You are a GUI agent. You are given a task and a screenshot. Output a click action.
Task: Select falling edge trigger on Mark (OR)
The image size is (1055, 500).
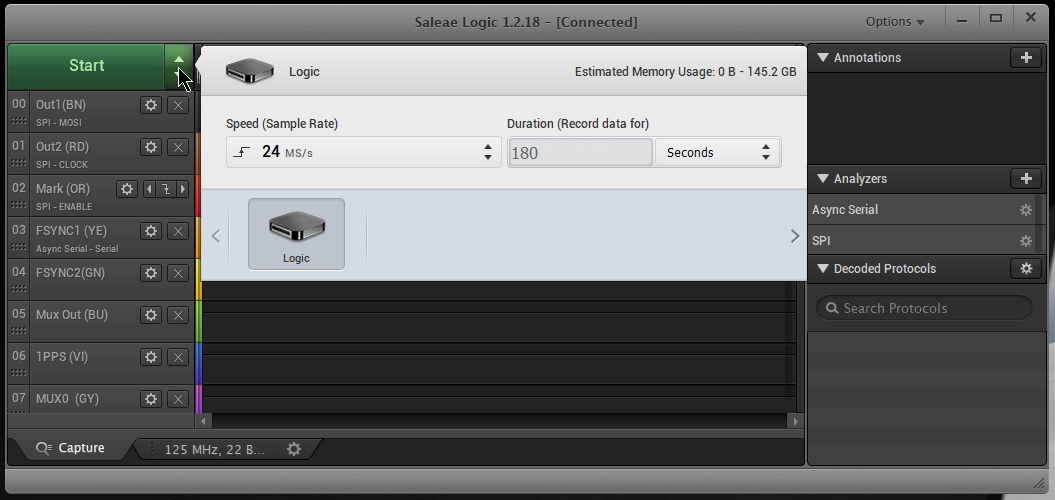pyautogui.click(x=166, y=189)
